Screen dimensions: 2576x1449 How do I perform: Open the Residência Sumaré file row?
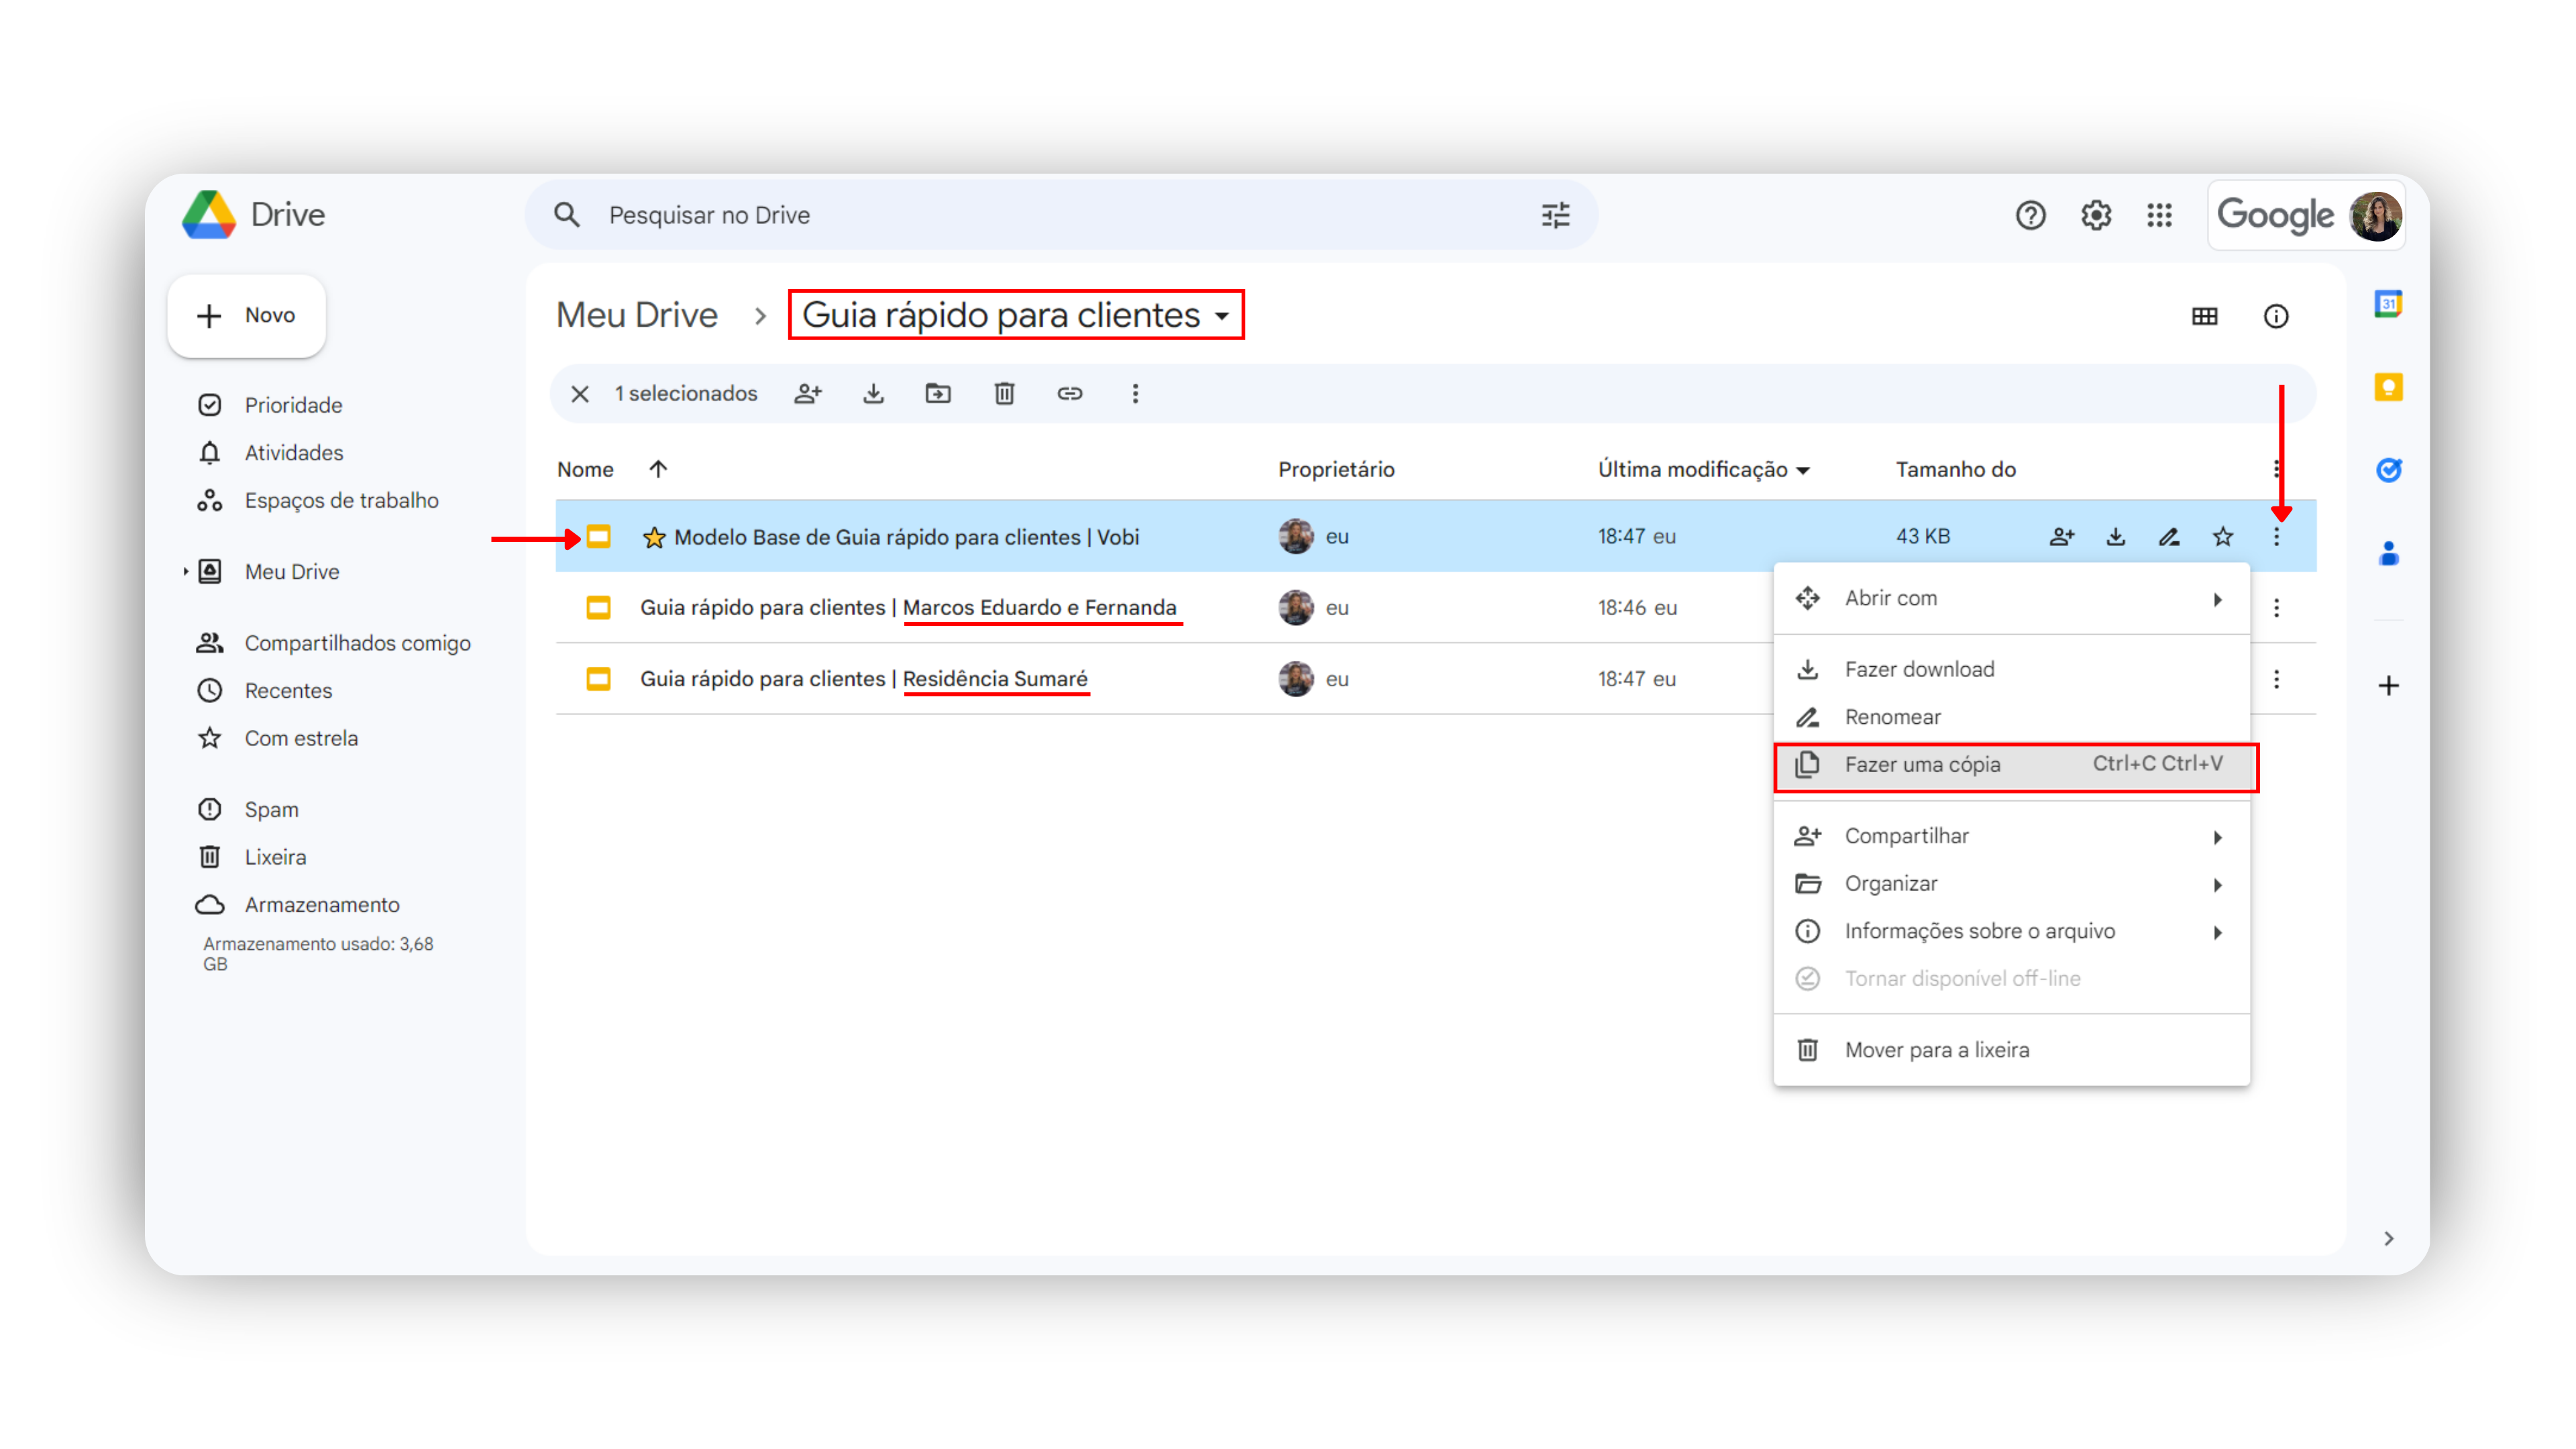tap(863, 679)
